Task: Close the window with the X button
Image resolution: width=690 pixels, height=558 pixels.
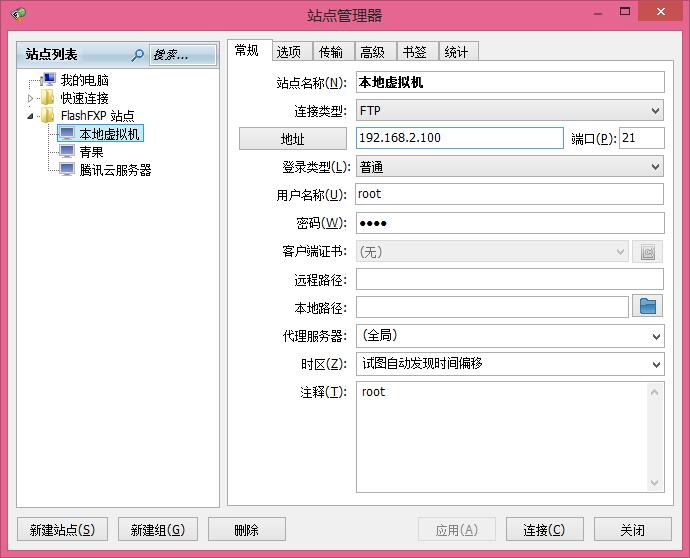Action: (x=661, y=11)
